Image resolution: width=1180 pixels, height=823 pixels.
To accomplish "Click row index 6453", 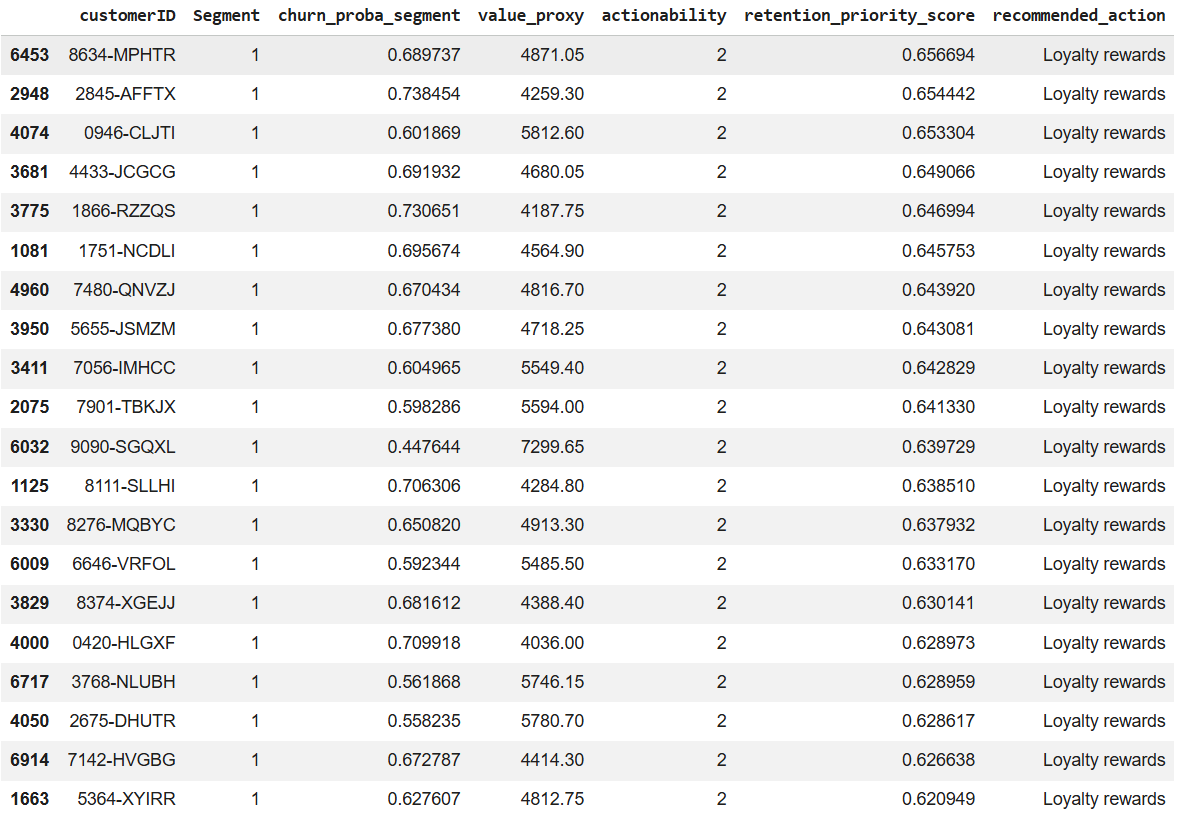I will point(28,55).
